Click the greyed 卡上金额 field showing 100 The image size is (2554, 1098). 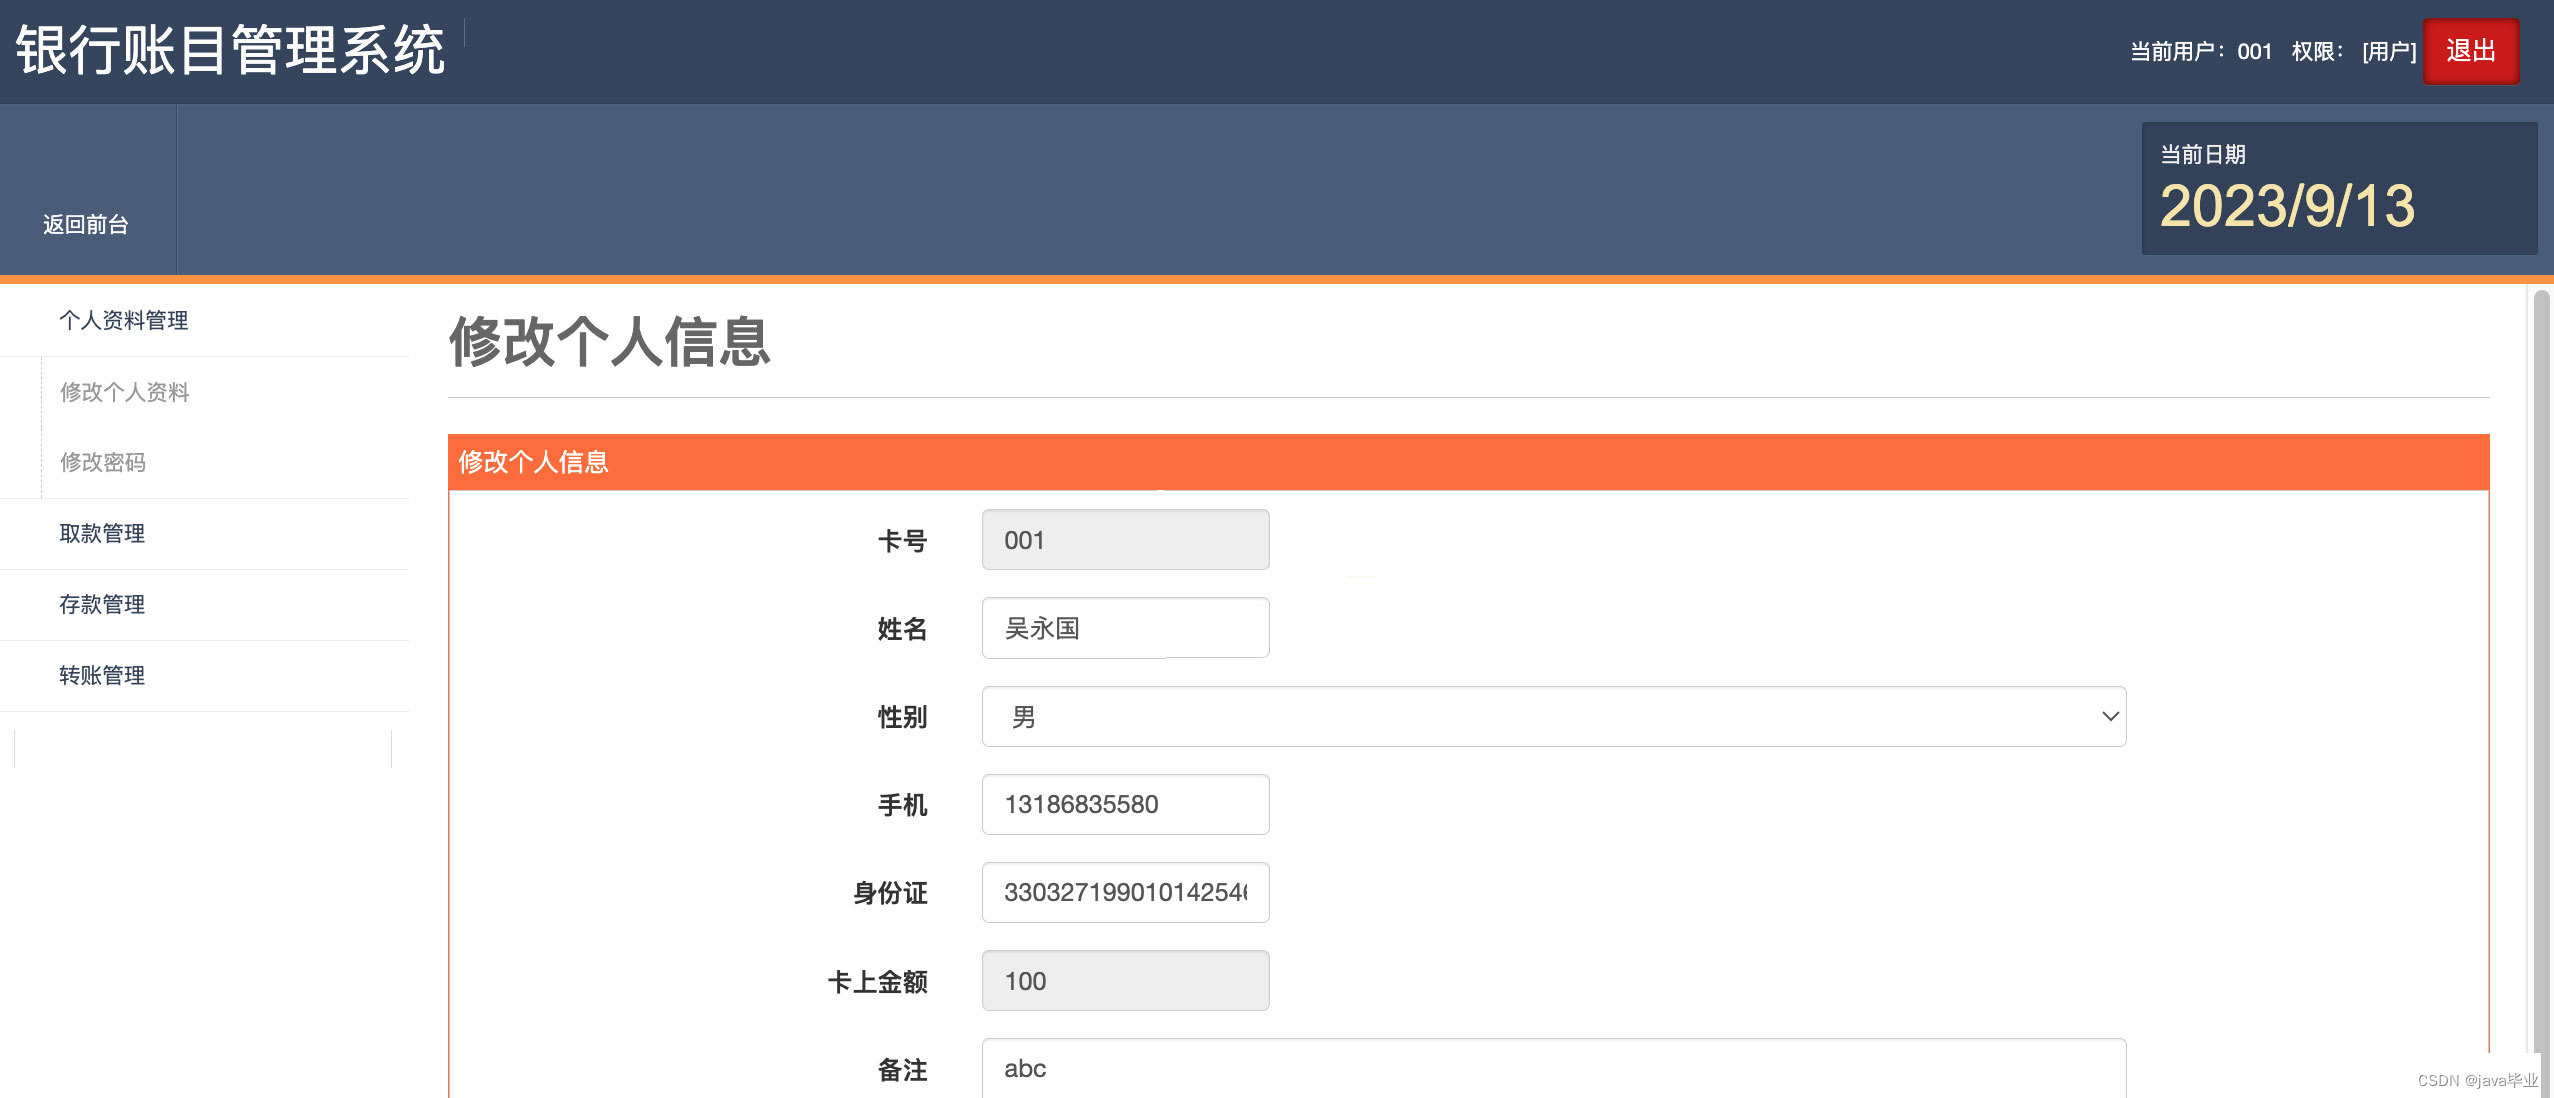pyautogui.click(x=1125, y=980)
